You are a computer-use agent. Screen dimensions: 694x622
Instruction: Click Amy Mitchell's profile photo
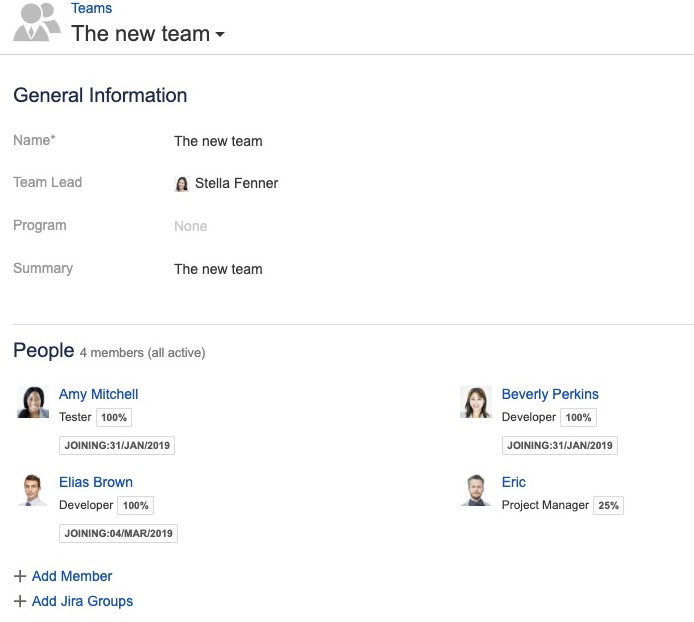pos(33,402)
